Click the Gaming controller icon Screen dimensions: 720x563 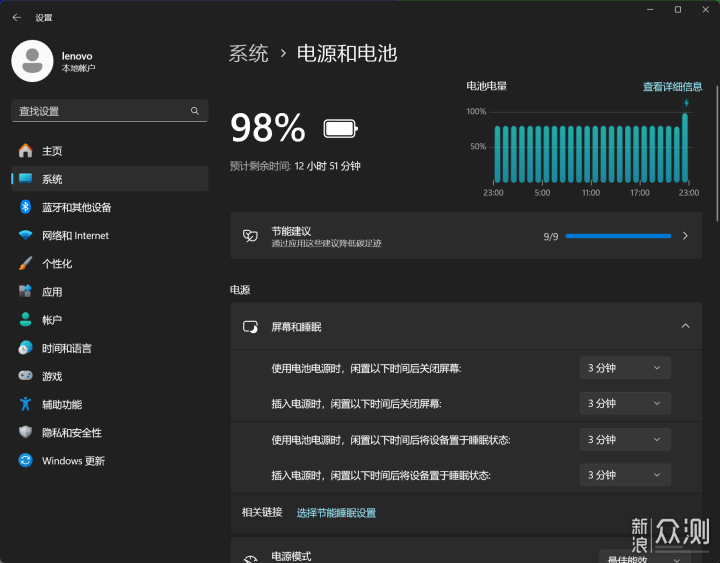pyautogui.click(x=25, y=376)
